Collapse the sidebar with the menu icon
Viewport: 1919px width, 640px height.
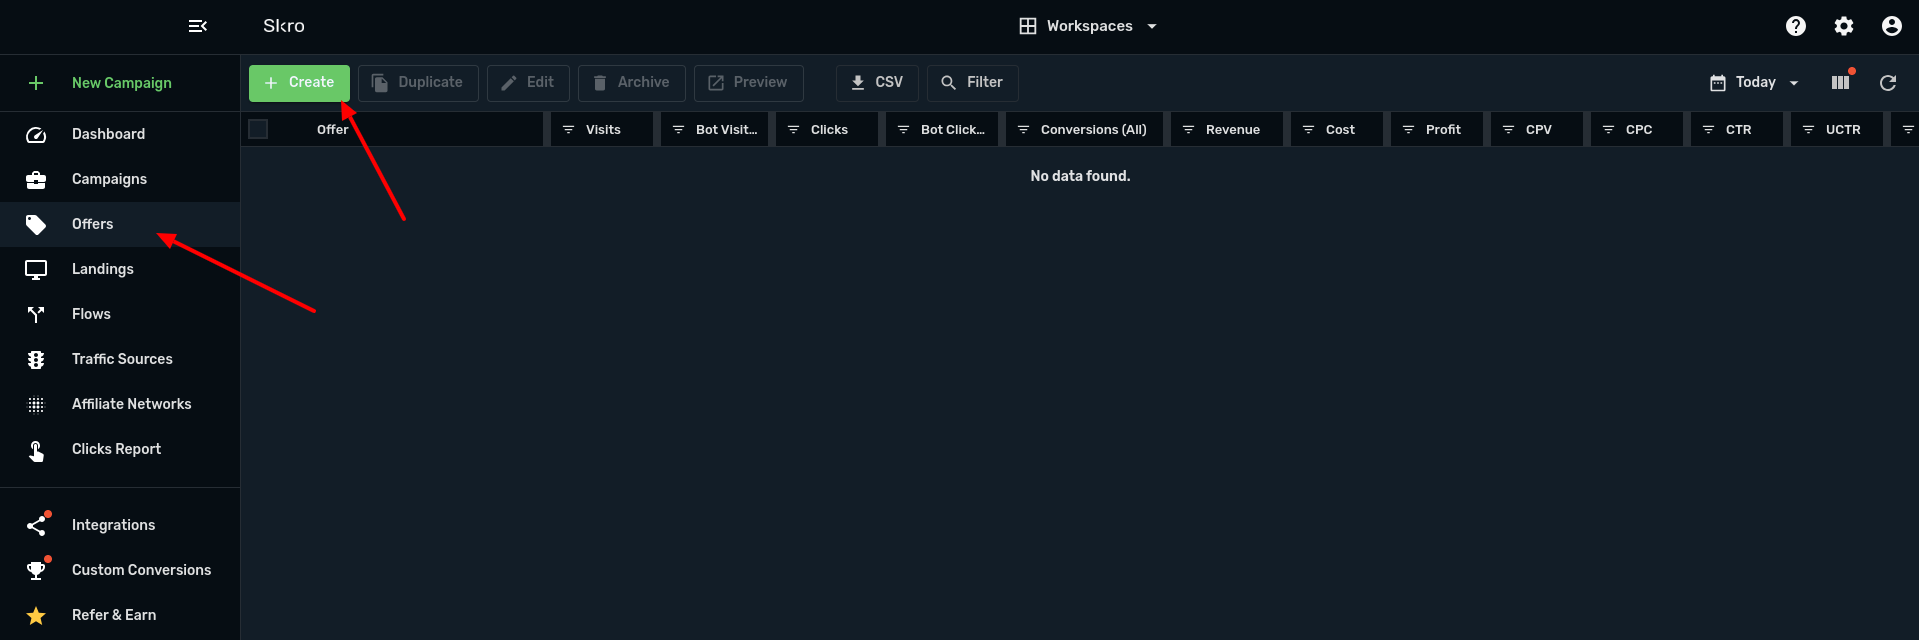pos(197,26)
